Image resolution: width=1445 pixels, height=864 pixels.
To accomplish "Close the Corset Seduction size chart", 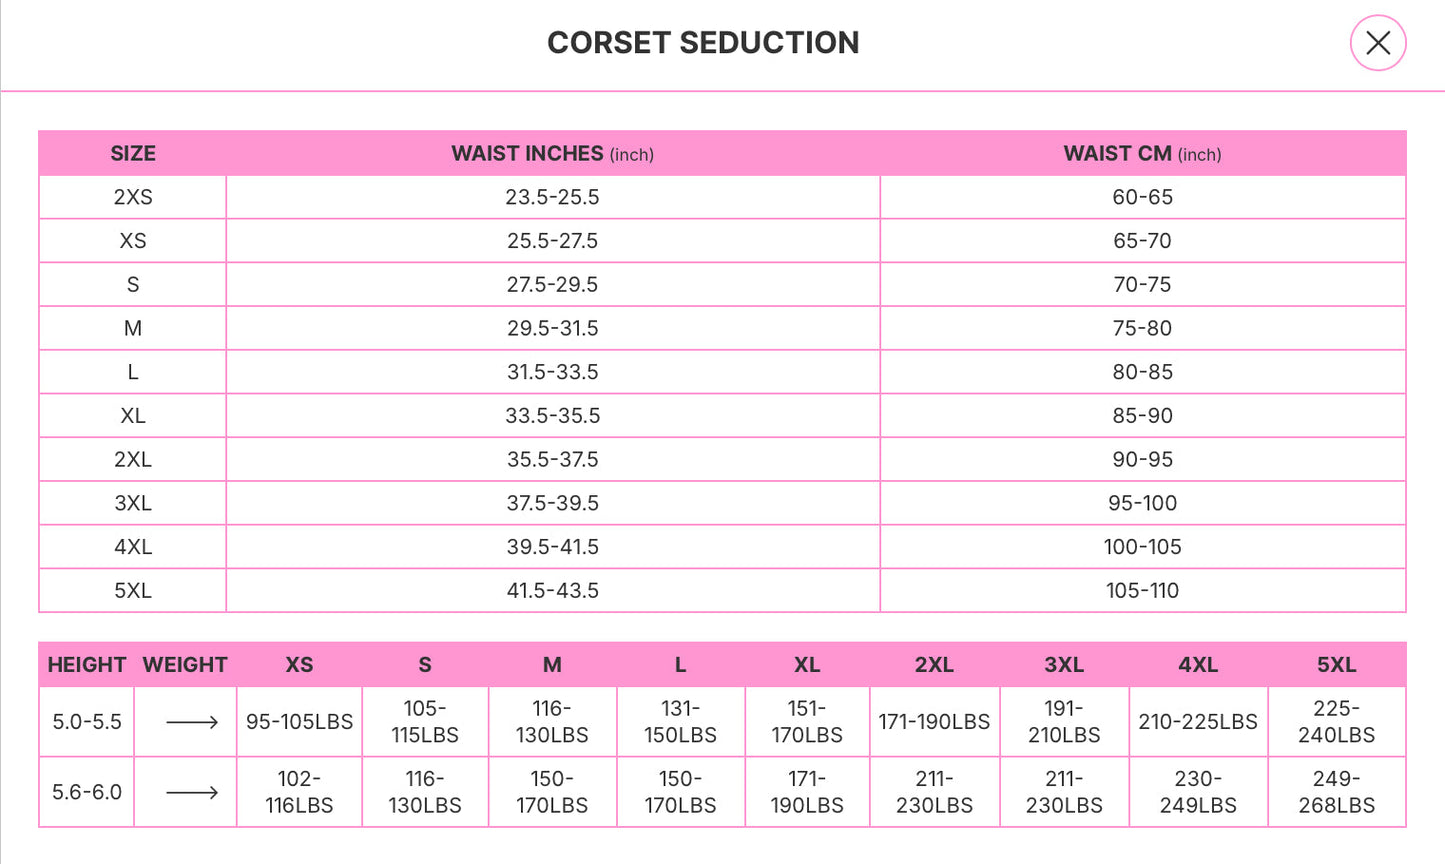I will 1377,43.
